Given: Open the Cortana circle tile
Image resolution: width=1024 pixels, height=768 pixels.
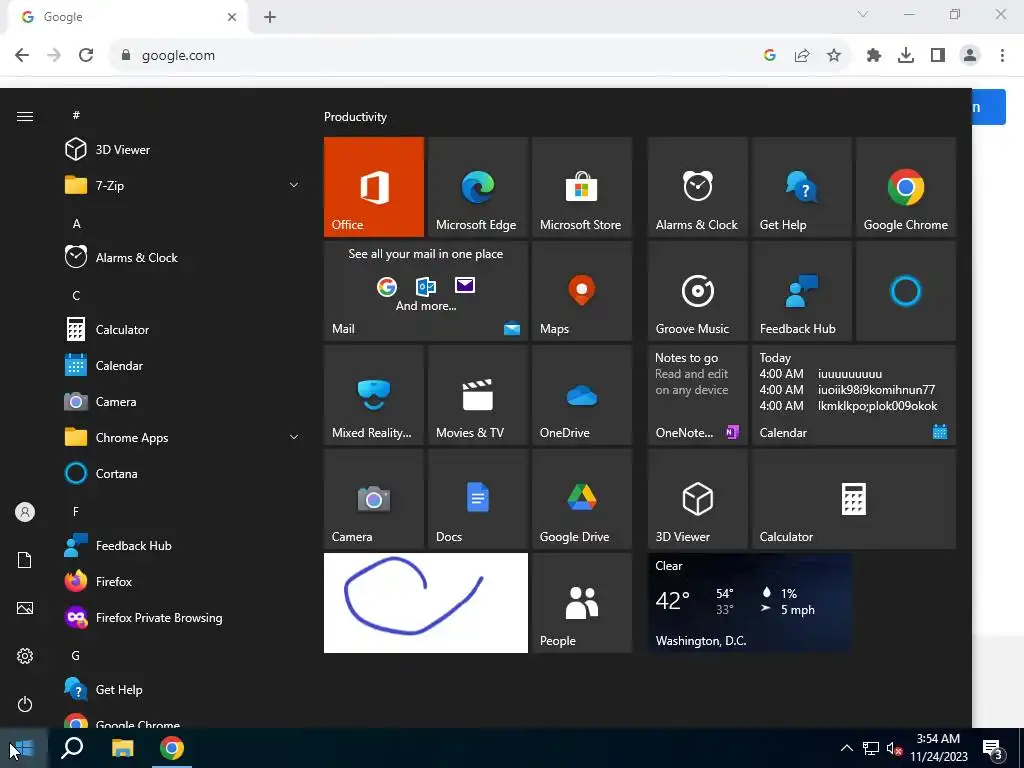Looking at the screenshot, I should pos(906,291).
